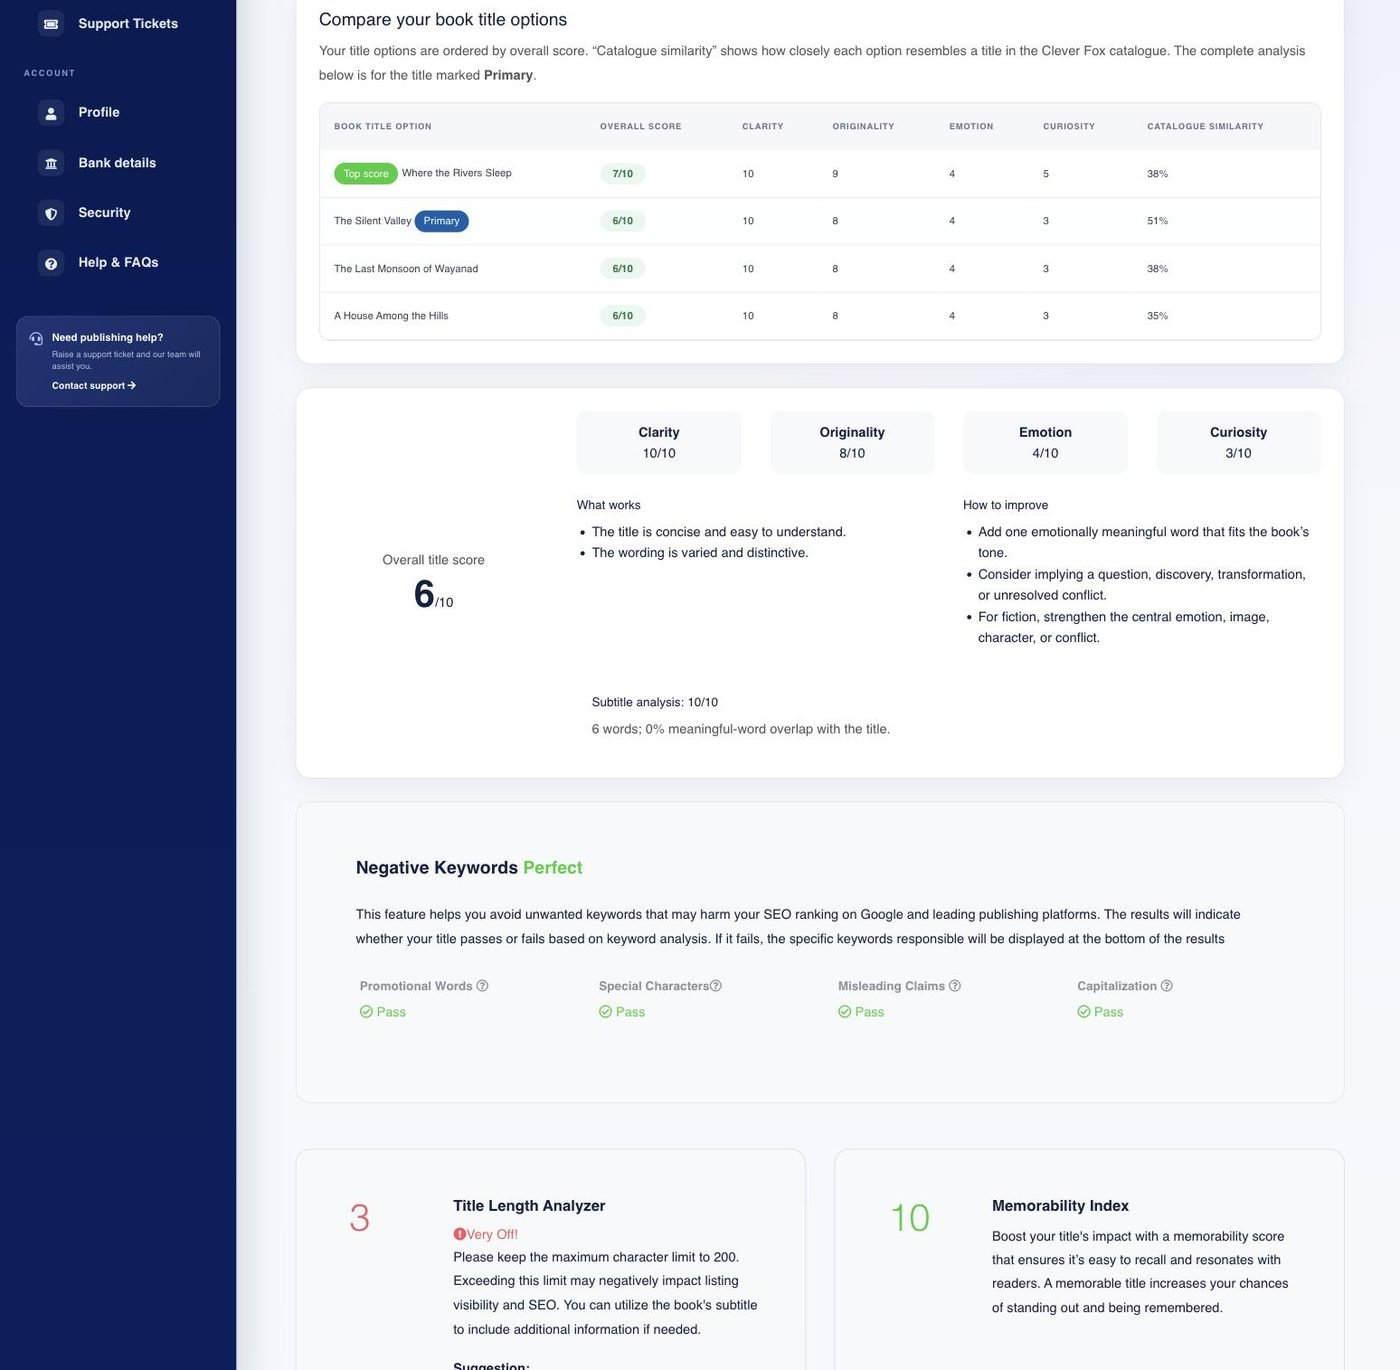
Task: Click Pass check icon under Capitalization
Action: pyautogui.click(x=1083, y=1012)
